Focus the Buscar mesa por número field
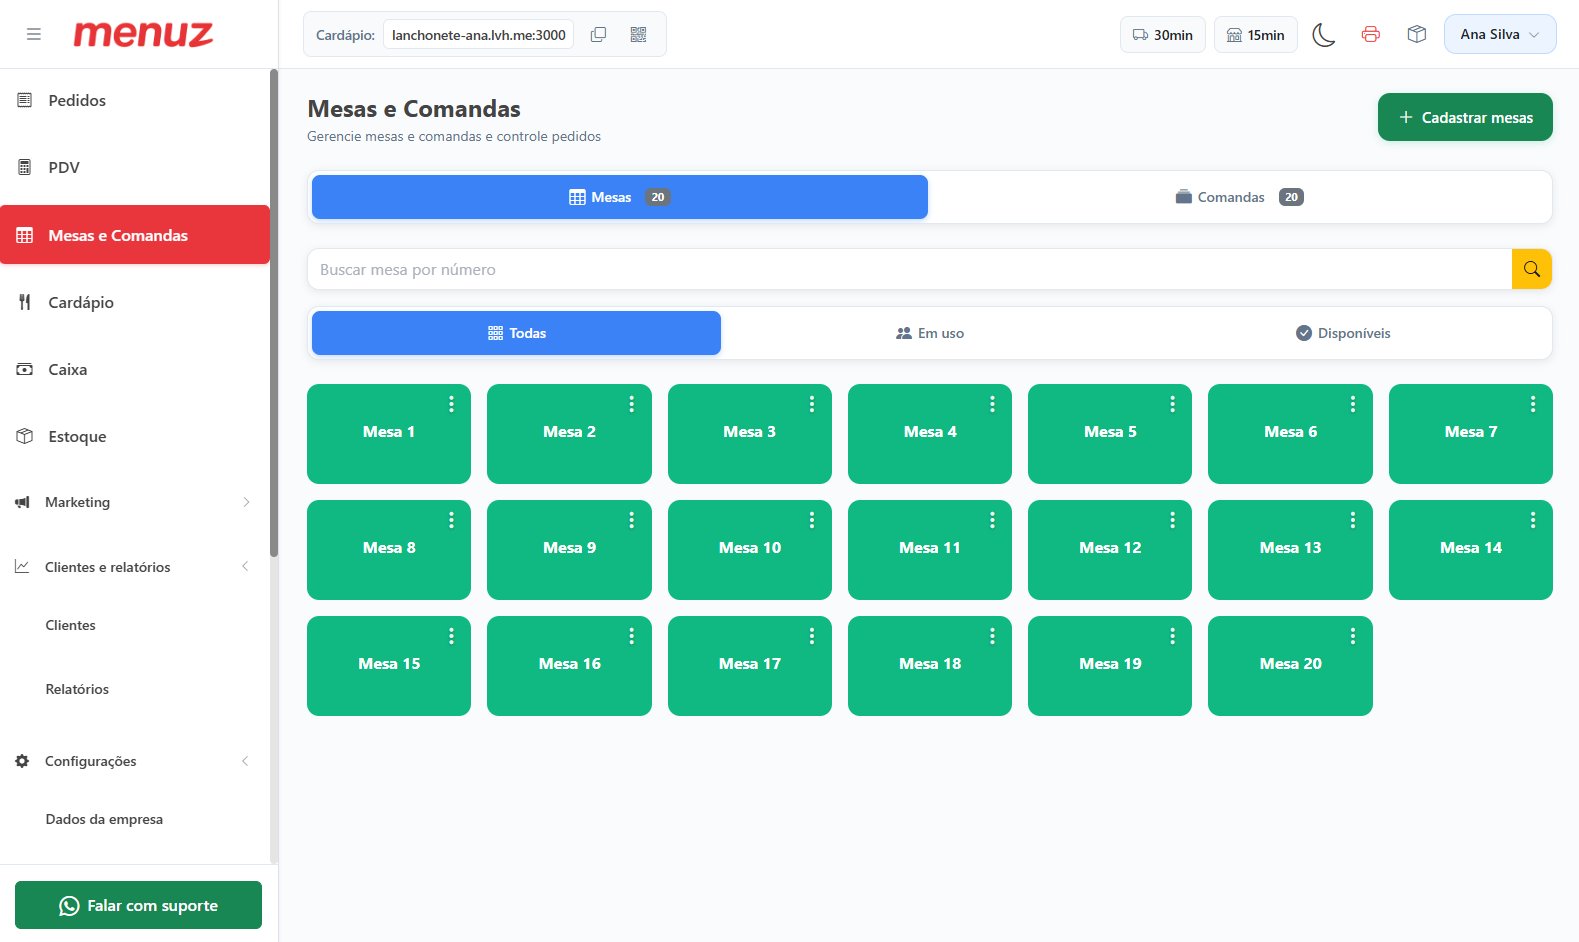Image resolution: width=1579 pixels, height=942 pixels. (x=909, y=269)
